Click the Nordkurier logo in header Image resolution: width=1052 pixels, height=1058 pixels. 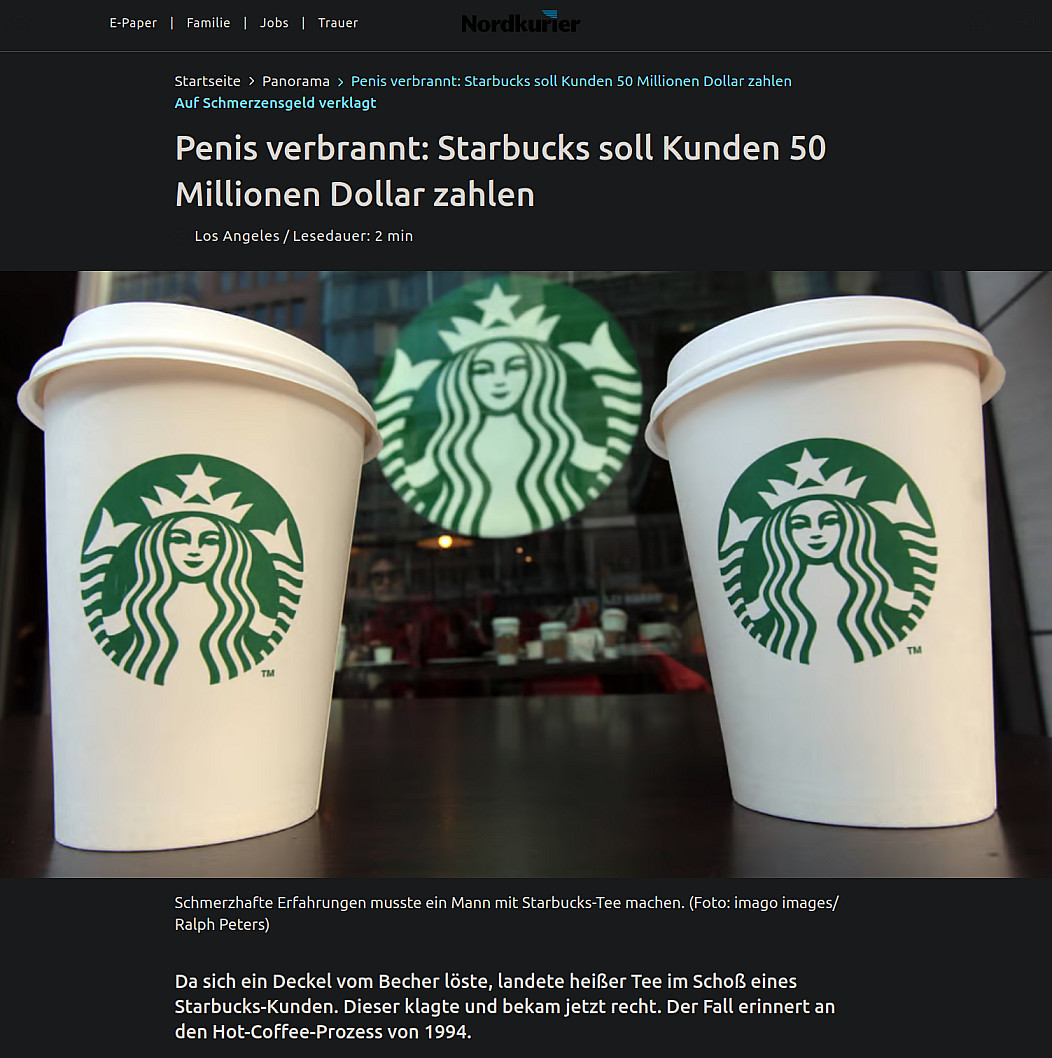pos(520,23)
